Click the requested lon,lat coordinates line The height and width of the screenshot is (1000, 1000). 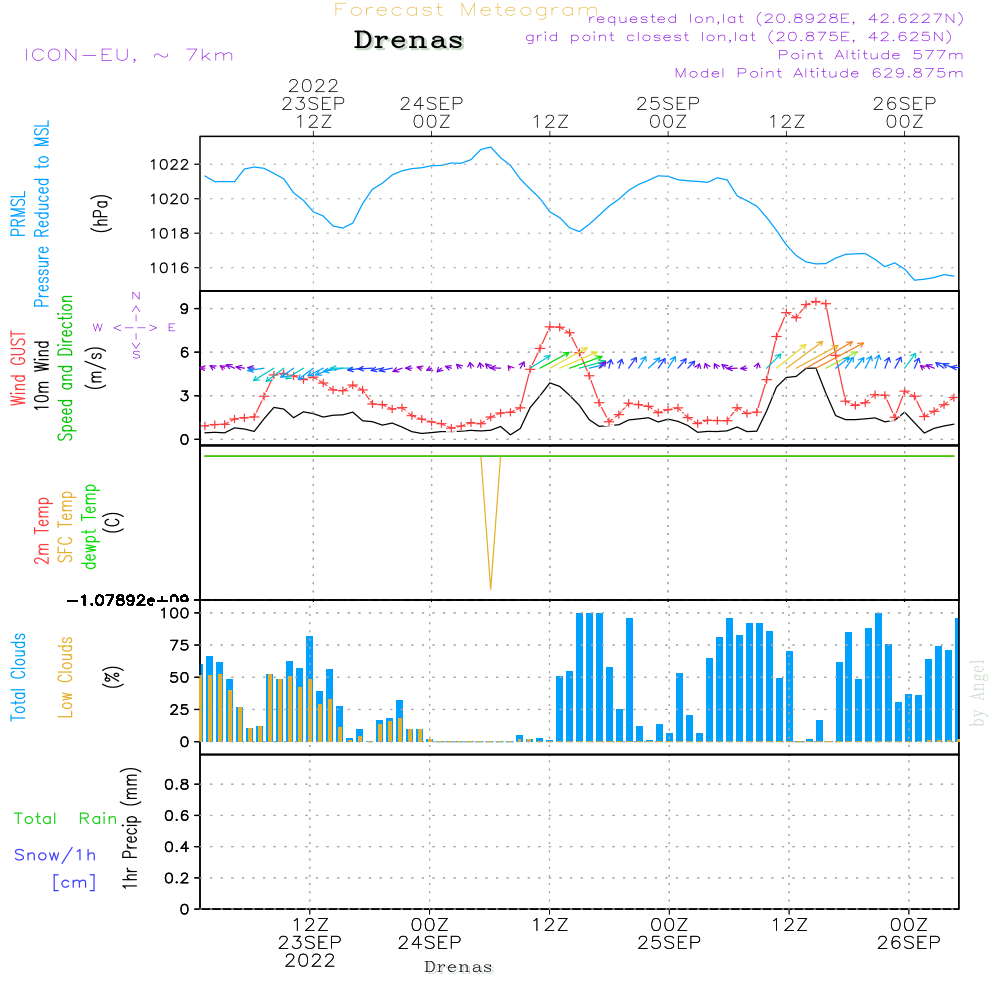tap(776, 19)
